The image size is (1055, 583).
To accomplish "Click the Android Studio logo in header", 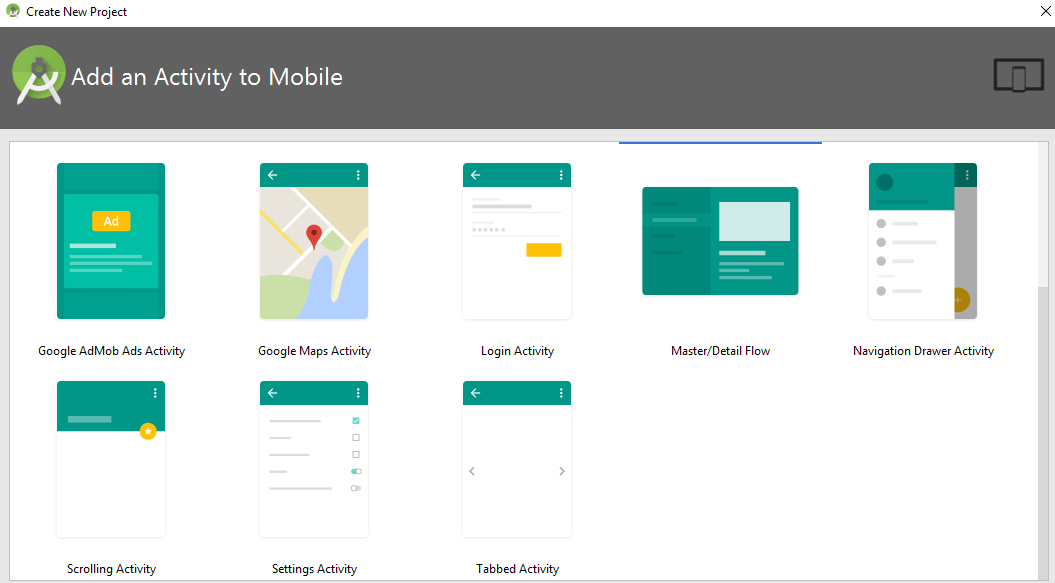I will (x=39, y=75).
